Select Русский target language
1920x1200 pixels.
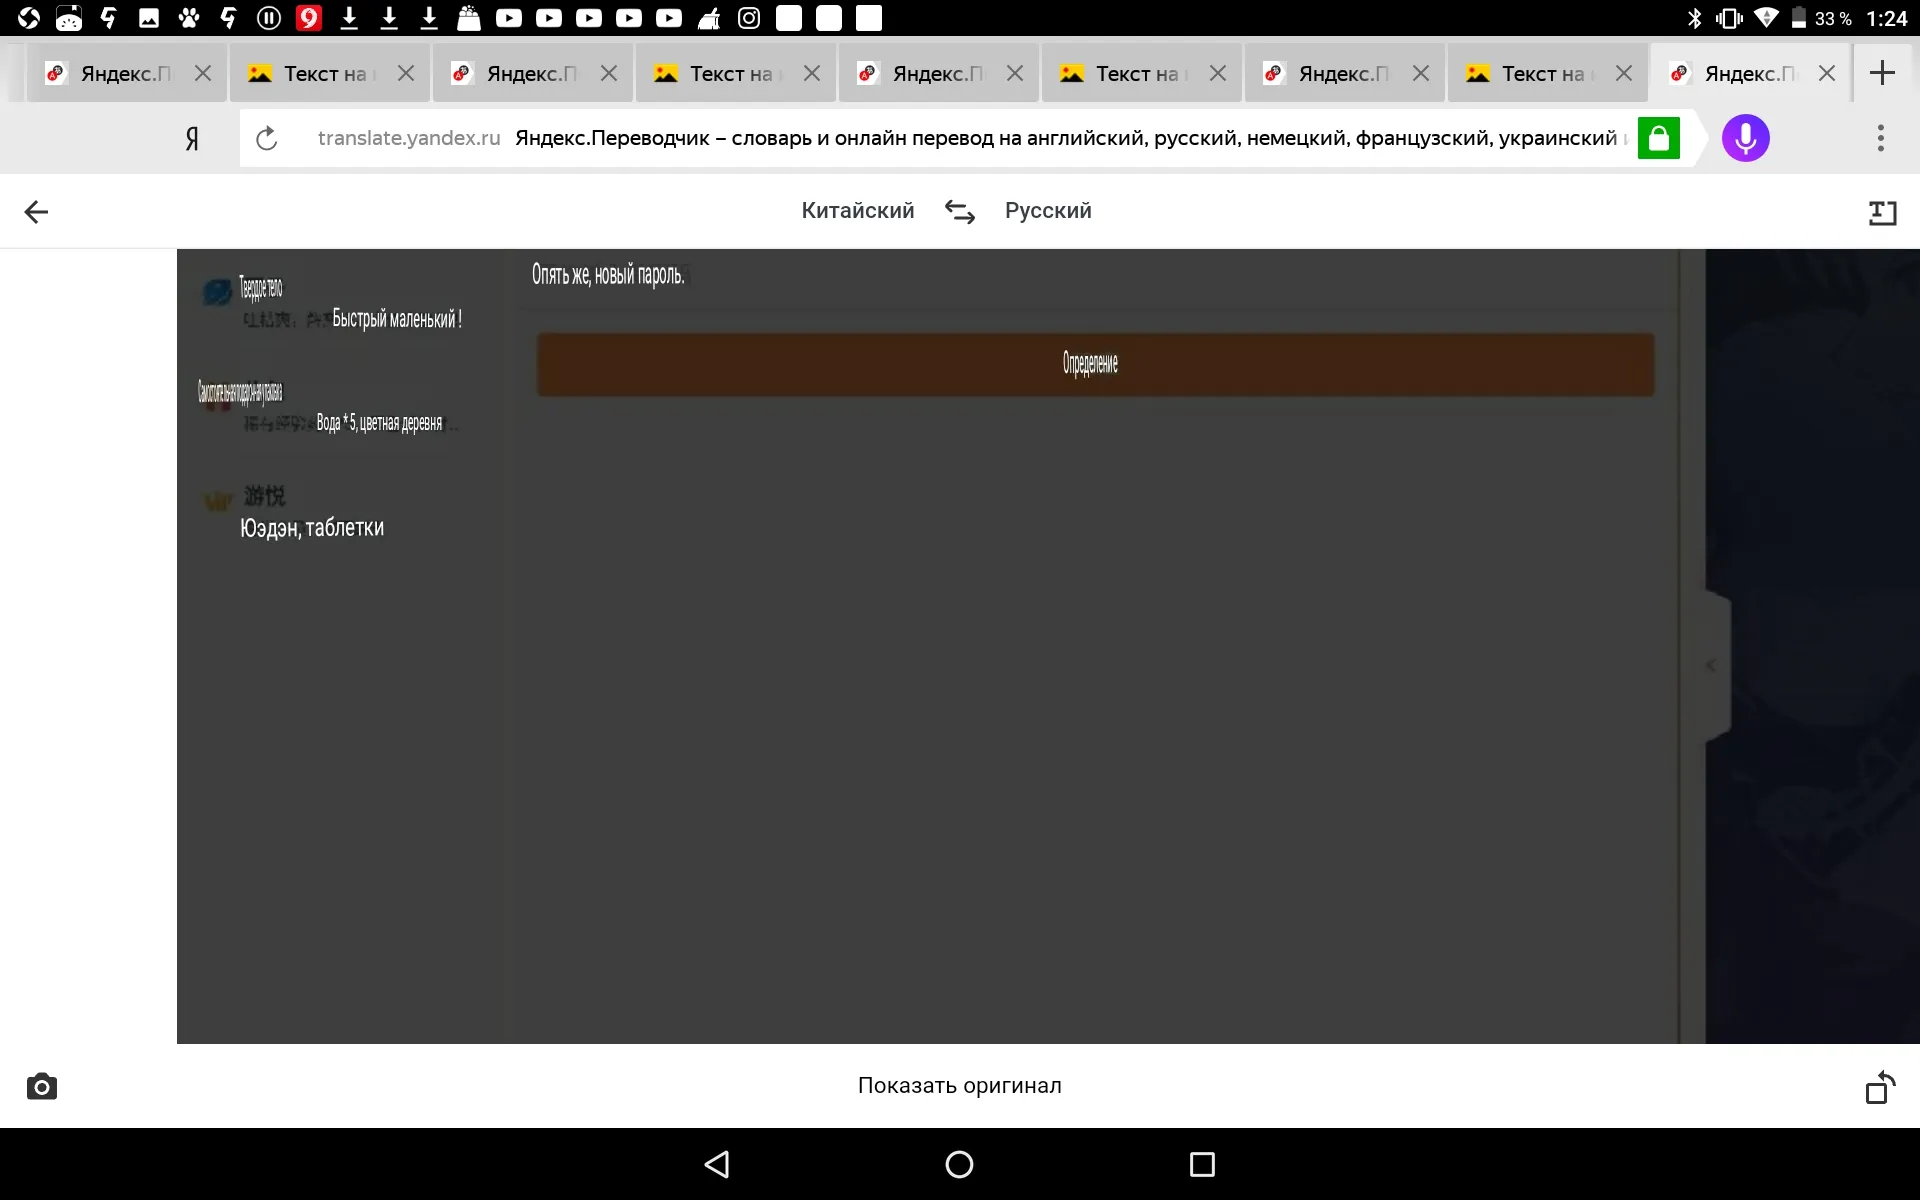click(1048, 211)
